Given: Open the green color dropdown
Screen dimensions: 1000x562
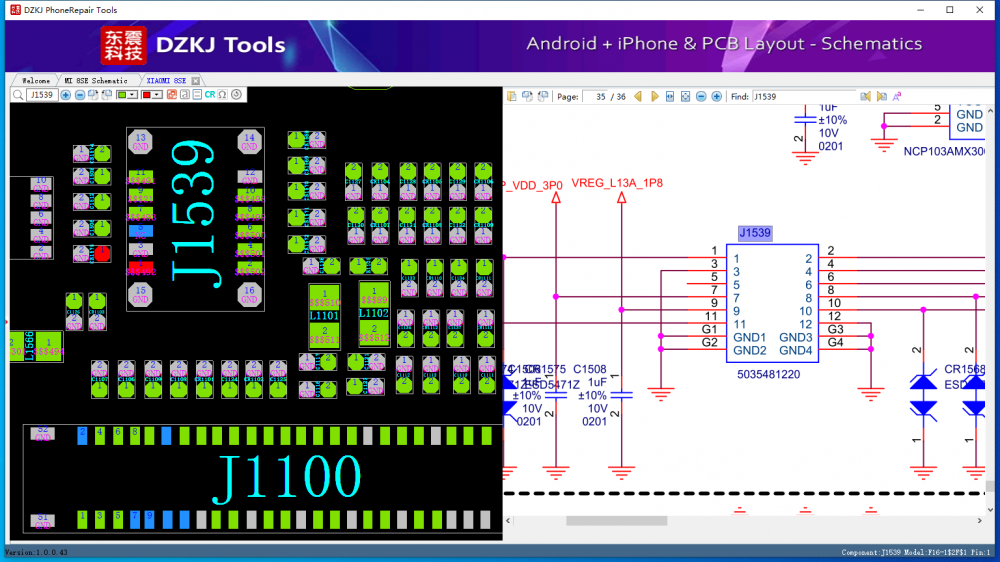Looking at the screenshot, I should pos(132,95).
